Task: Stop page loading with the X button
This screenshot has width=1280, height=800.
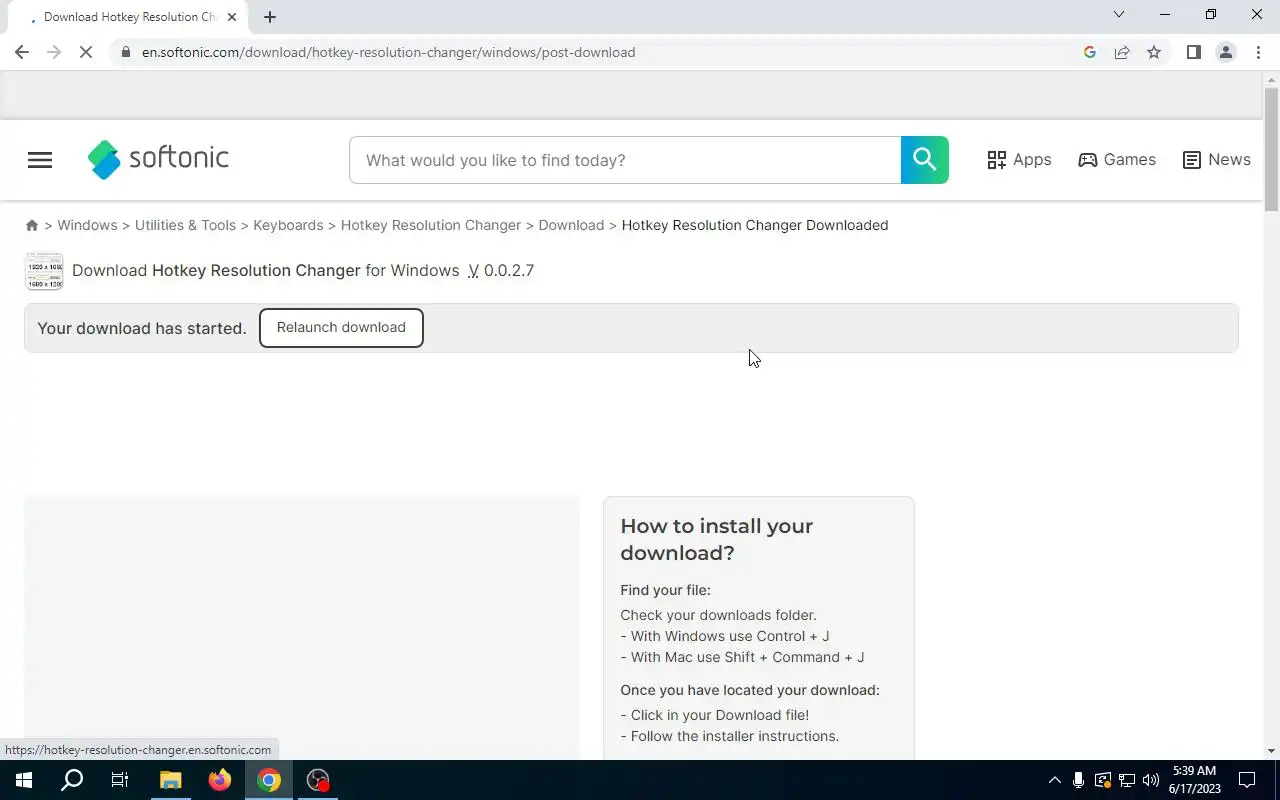Action: (x=86, y=52)
